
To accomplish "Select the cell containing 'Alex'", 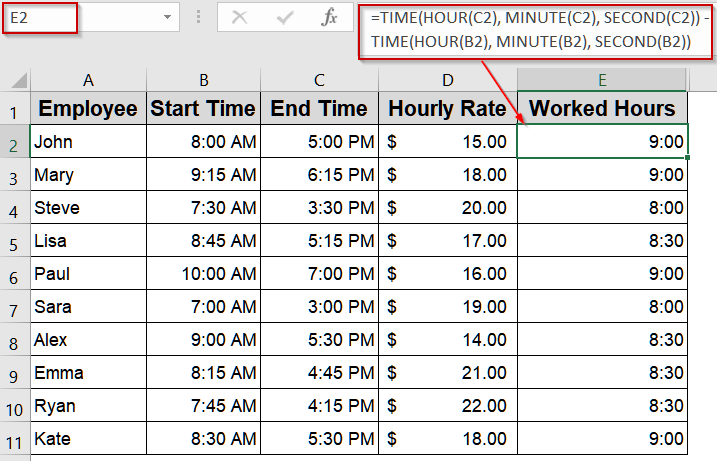I will coord(88,339).
